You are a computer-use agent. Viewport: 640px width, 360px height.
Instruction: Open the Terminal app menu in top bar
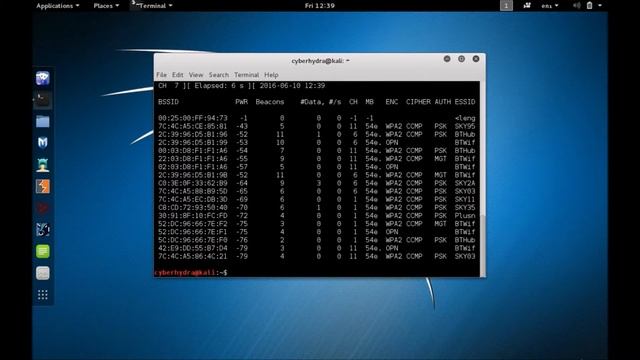[x=152, y=6]
